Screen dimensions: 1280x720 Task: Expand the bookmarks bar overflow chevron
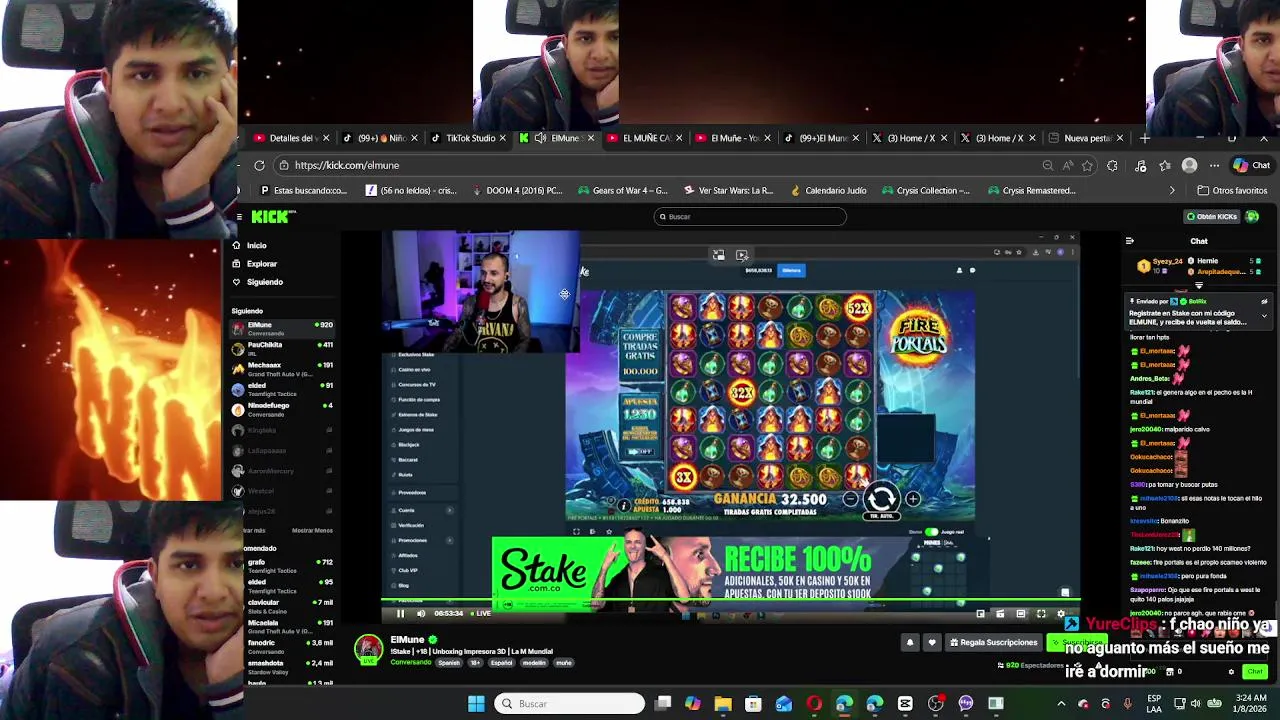pos(1172,190)
